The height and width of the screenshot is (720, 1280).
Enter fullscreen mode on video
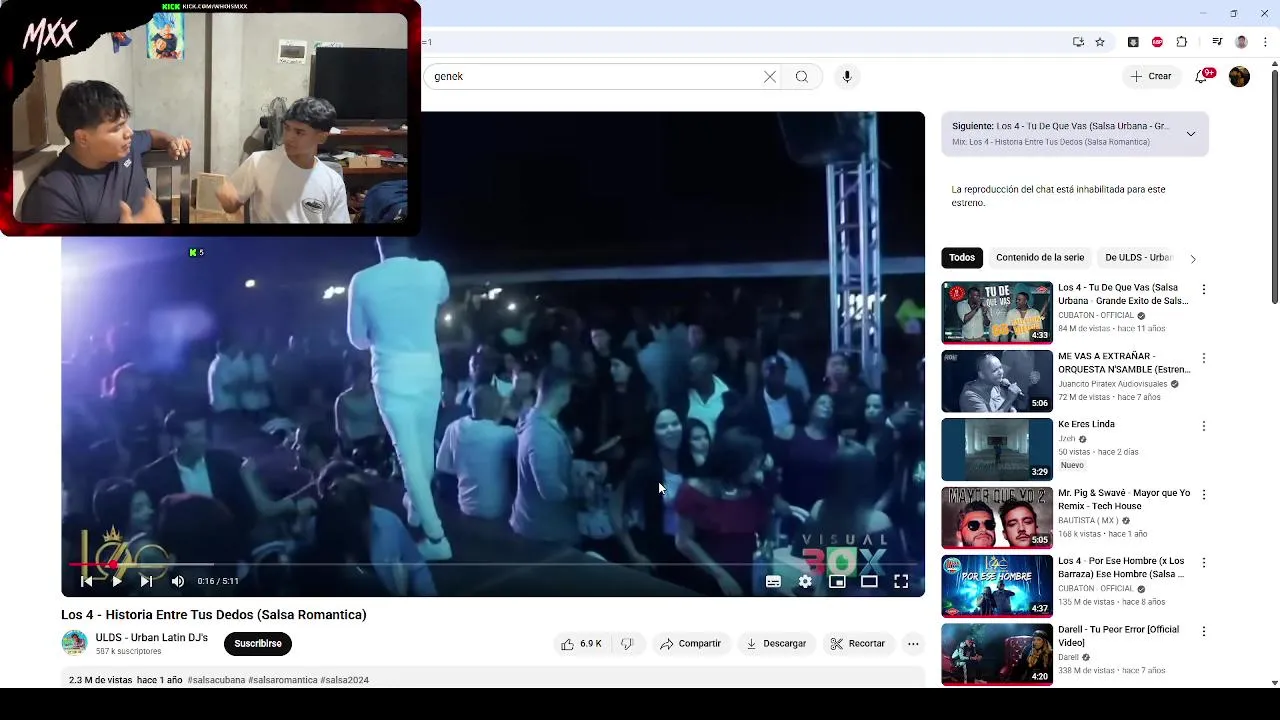point(901,581)
